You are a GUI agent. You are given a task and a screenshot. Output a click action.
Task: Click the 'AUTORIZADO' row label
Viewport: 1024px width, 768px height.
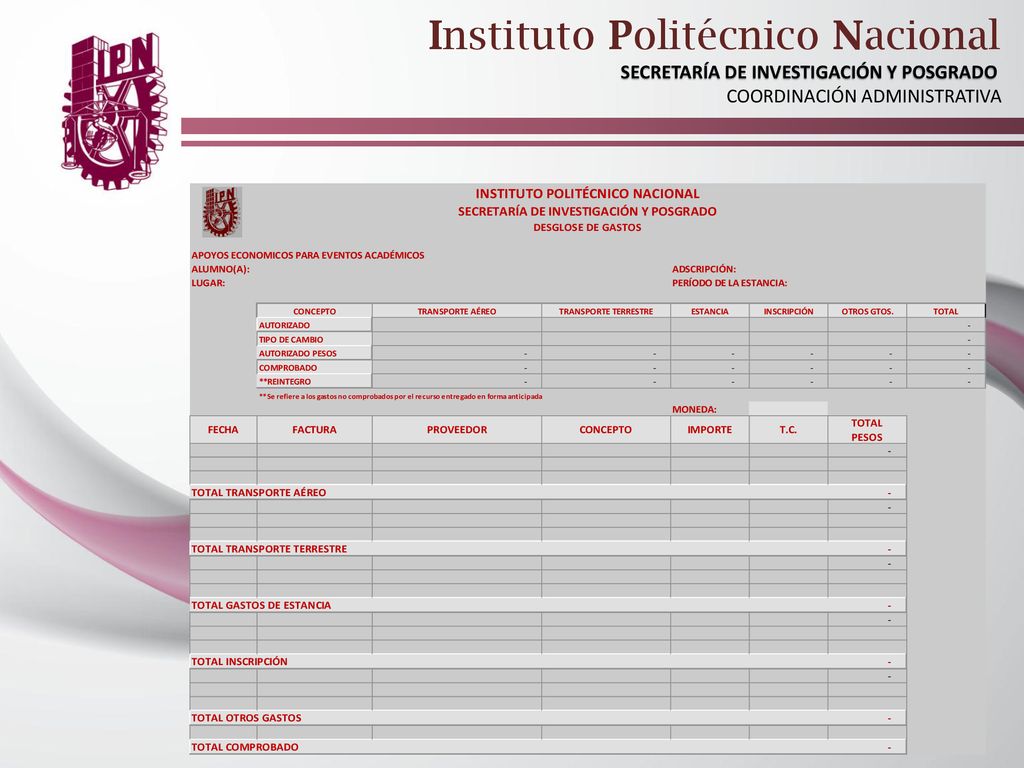(x=314, y=325)
